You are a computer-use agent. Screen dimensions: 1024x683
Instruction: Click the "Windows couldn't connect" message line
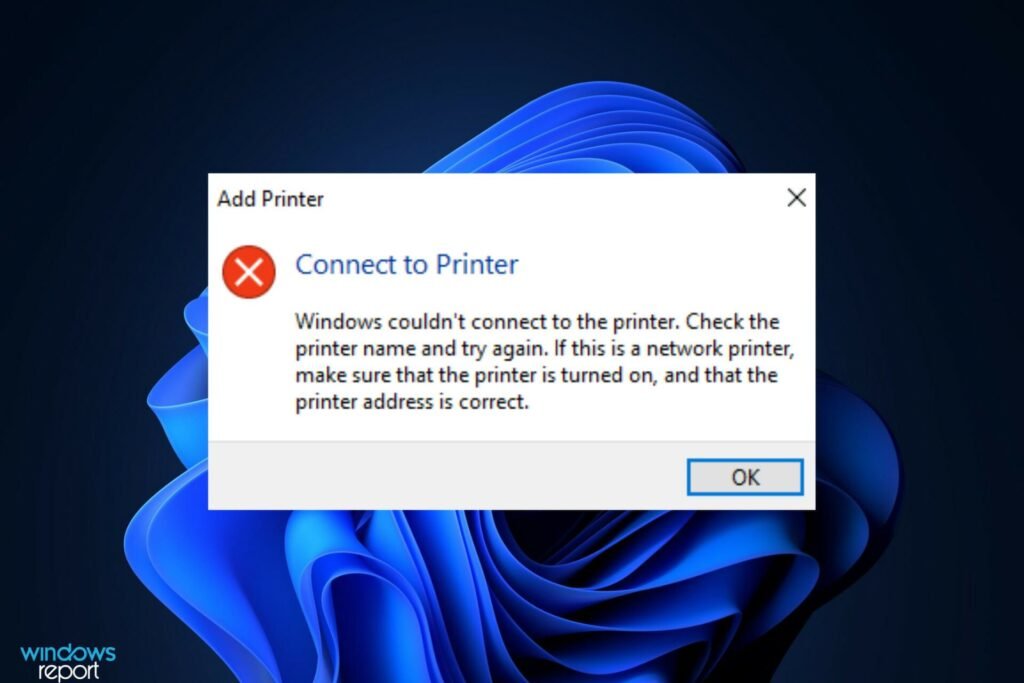[x=537, y=321]
